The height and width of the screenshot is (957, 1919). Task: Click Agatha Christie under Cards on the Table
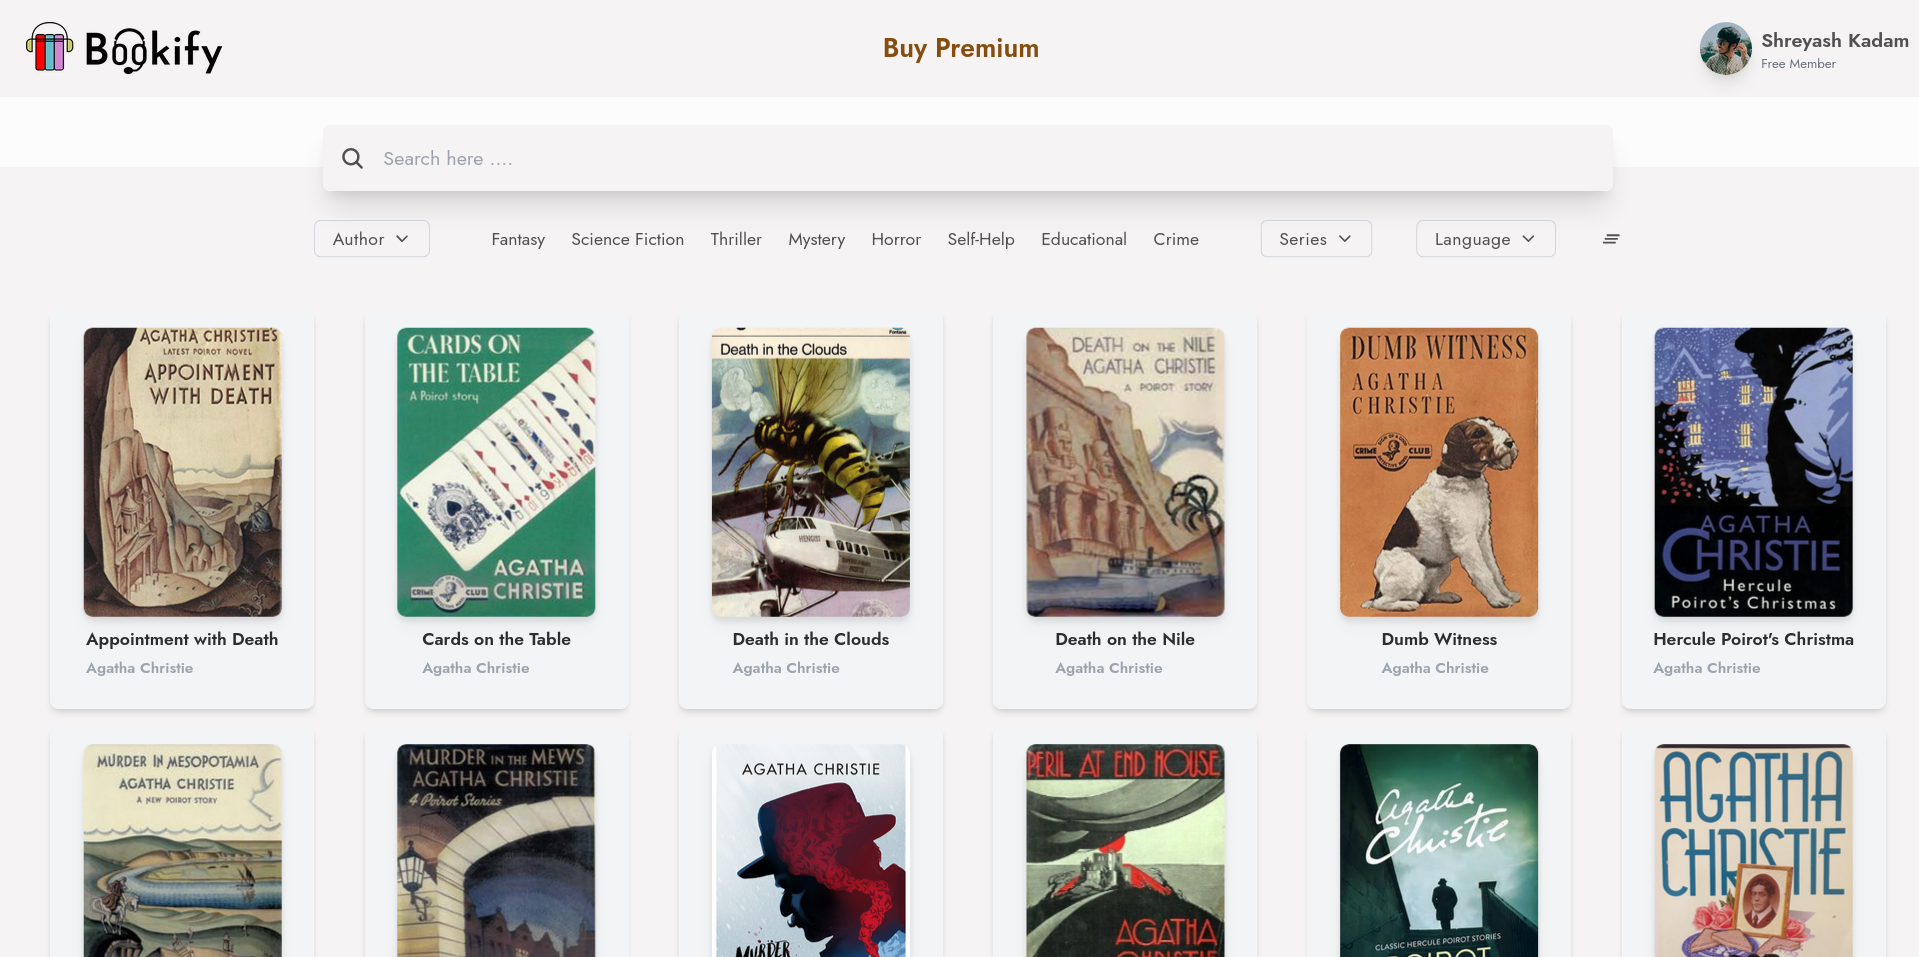click(x=476, y=668)
